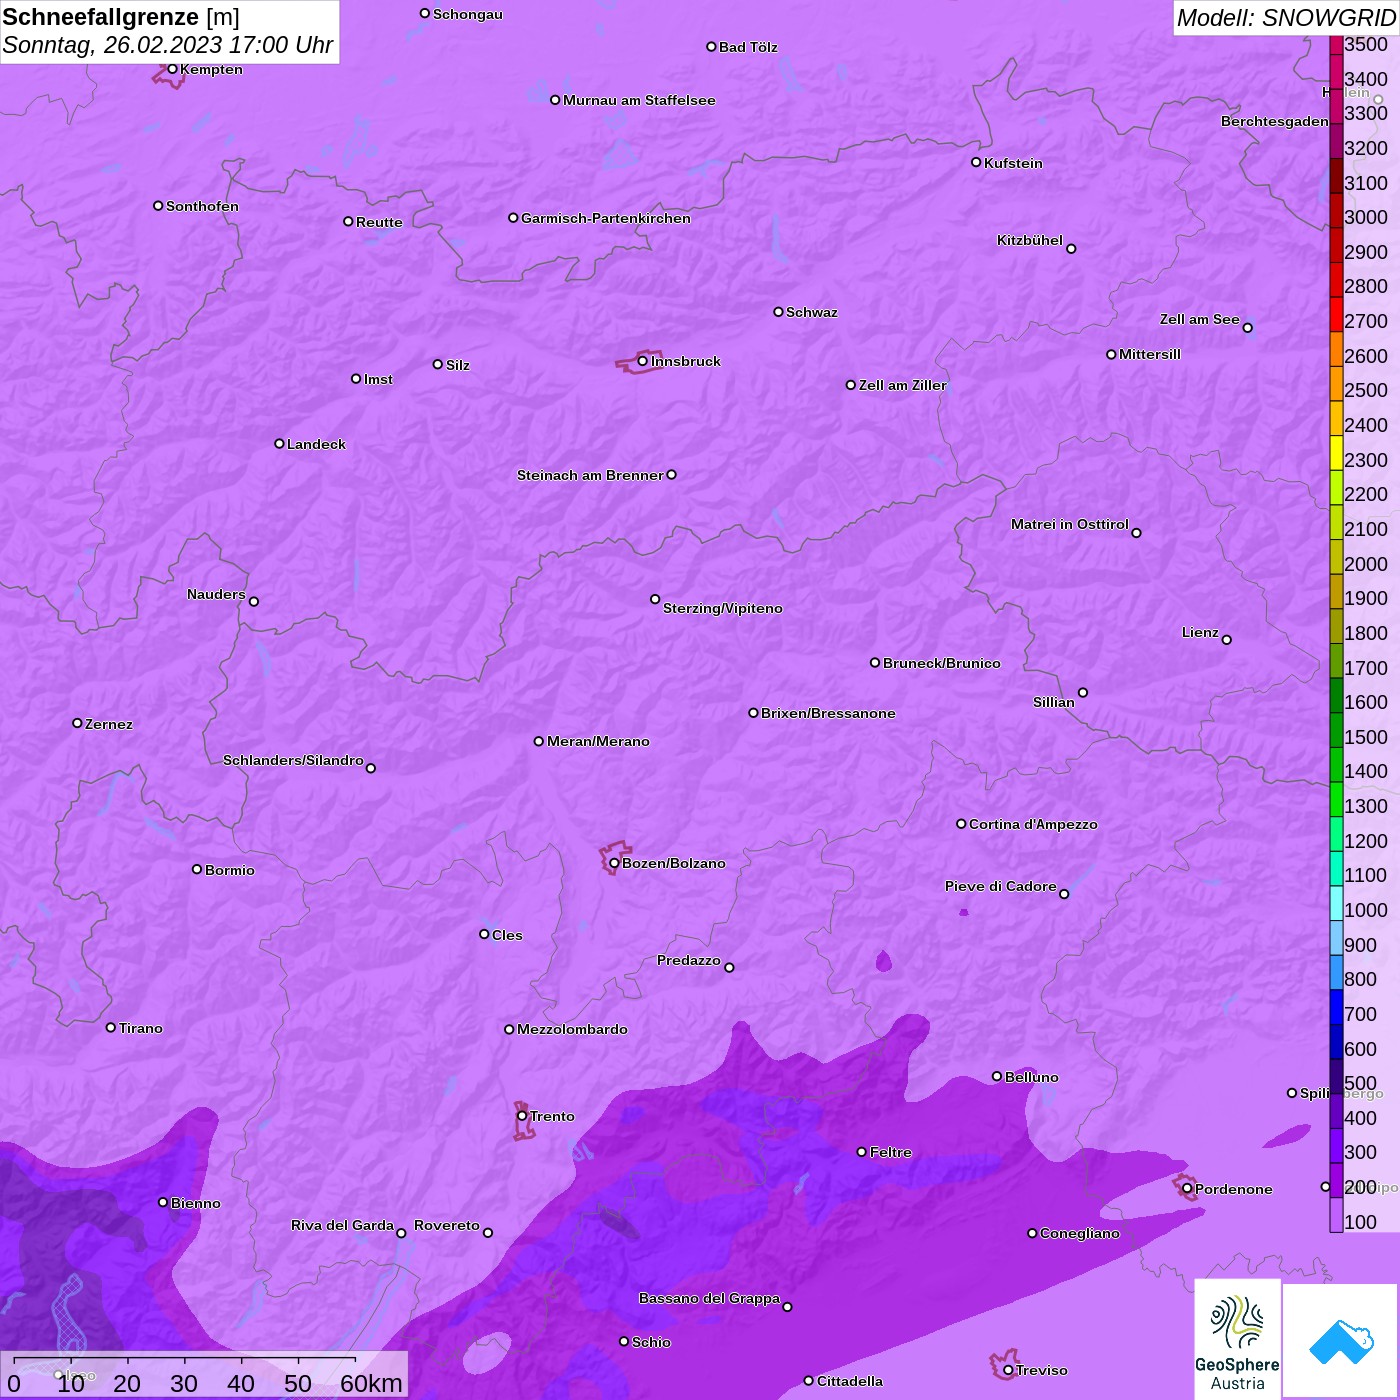Click the Sterzing/Vipiteno label
1400x1400 pixels.
point(723,608)
